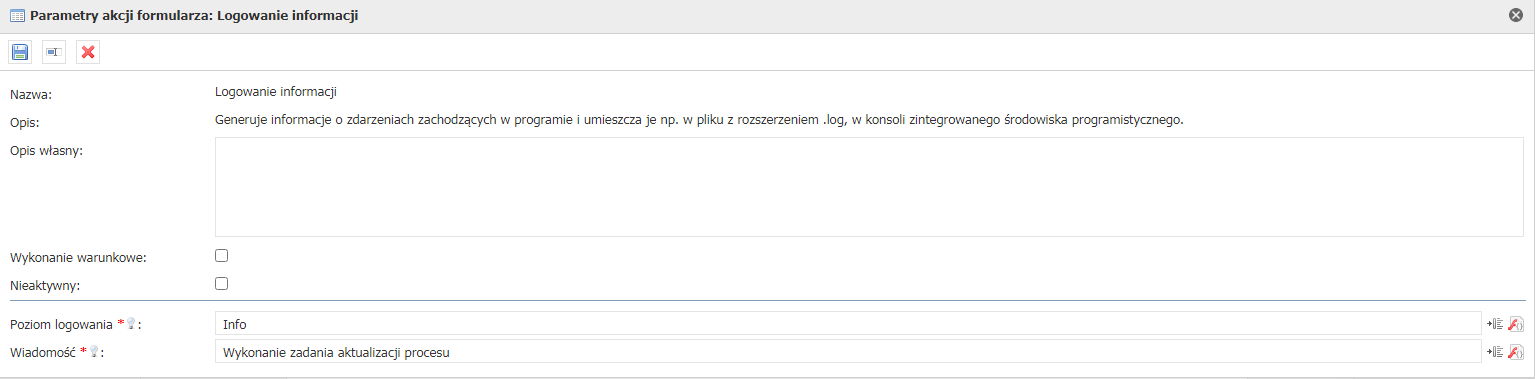Open the function editor icon beside Poziom logowania

point(1516,323)
